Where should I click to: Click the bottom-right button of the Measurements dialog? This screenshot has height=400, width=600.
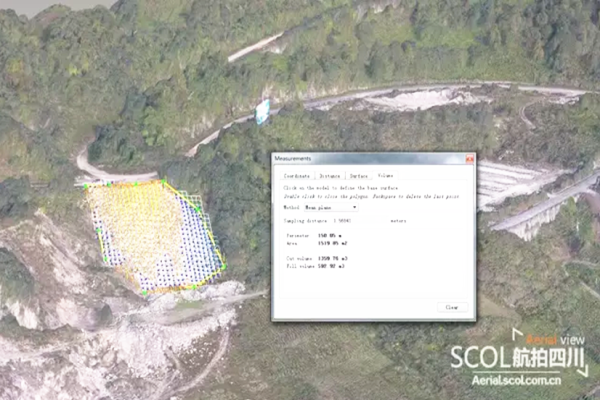tap(452, 307)
